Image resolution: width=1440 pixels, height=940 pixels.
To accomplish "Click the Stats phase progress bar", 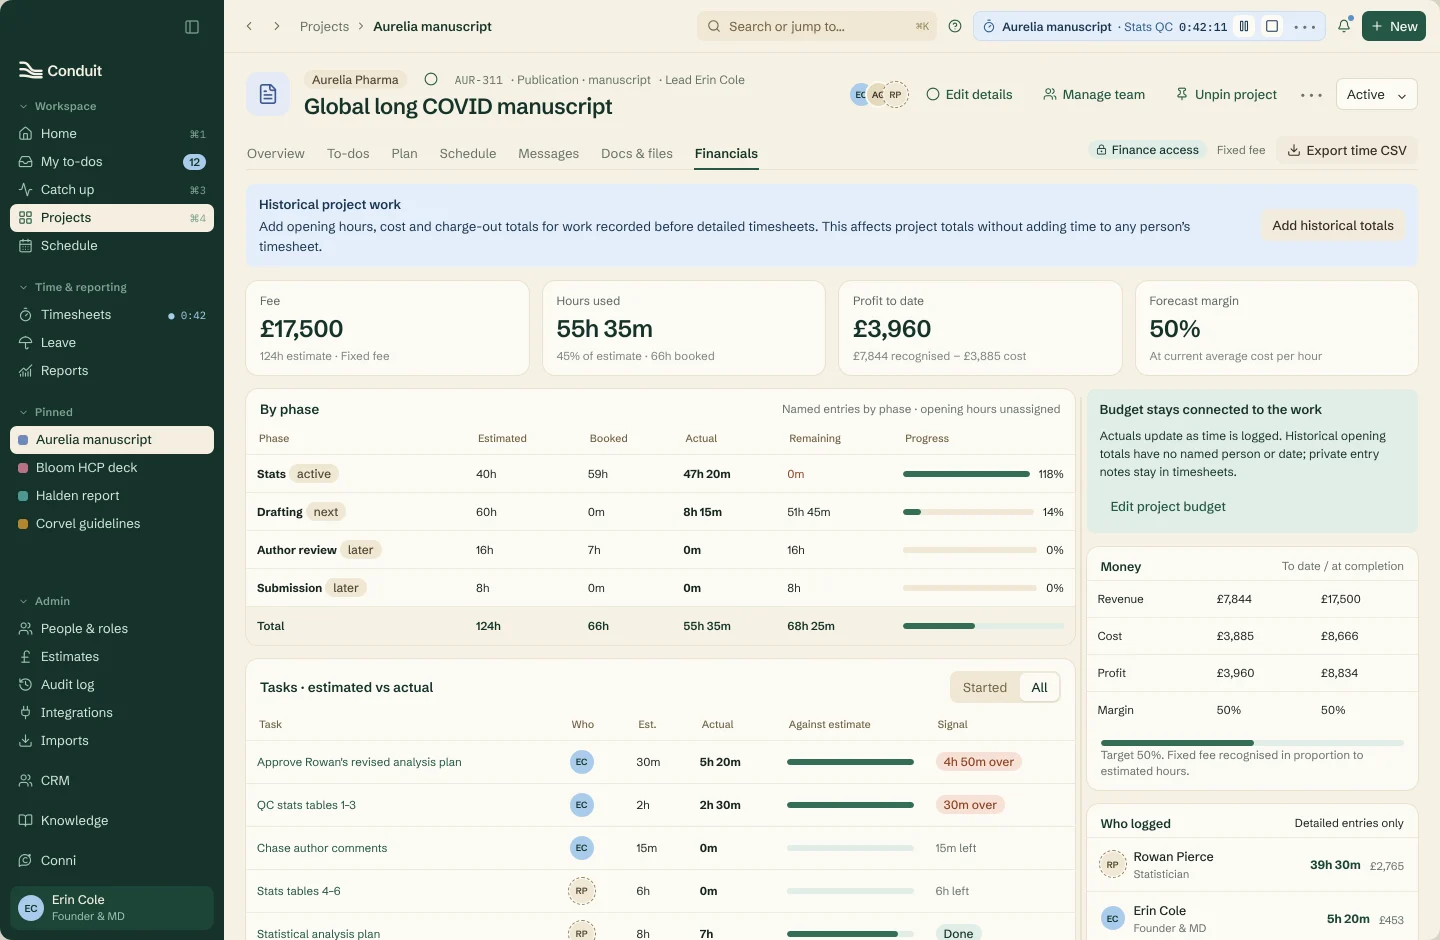I will (x=966, y=475).
